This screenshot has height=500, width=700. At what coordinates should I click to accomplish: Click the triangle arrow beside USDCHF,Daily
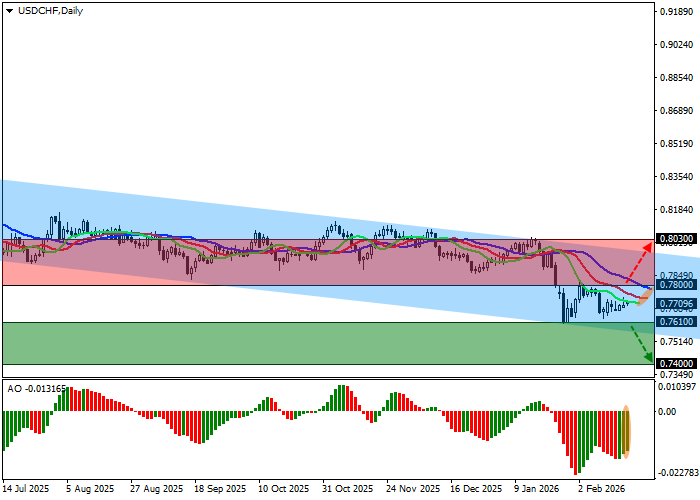pos(9,10)
